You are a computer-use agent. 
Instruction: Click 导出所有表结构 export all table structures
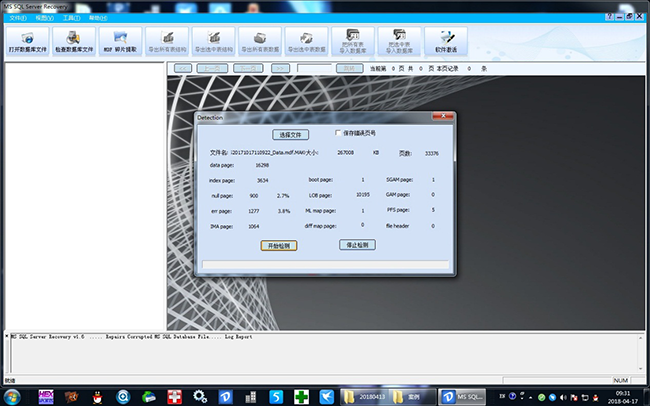point(167,41)
